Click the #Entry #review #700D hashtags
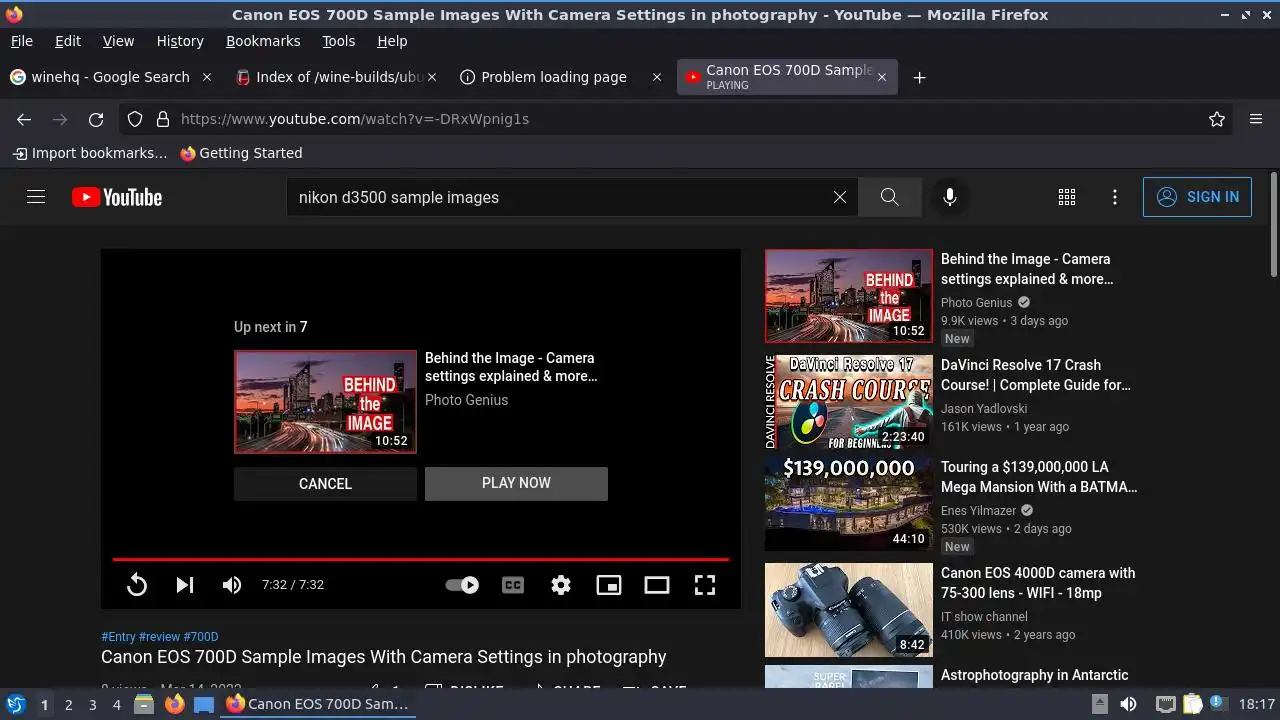 click(160, 636)
